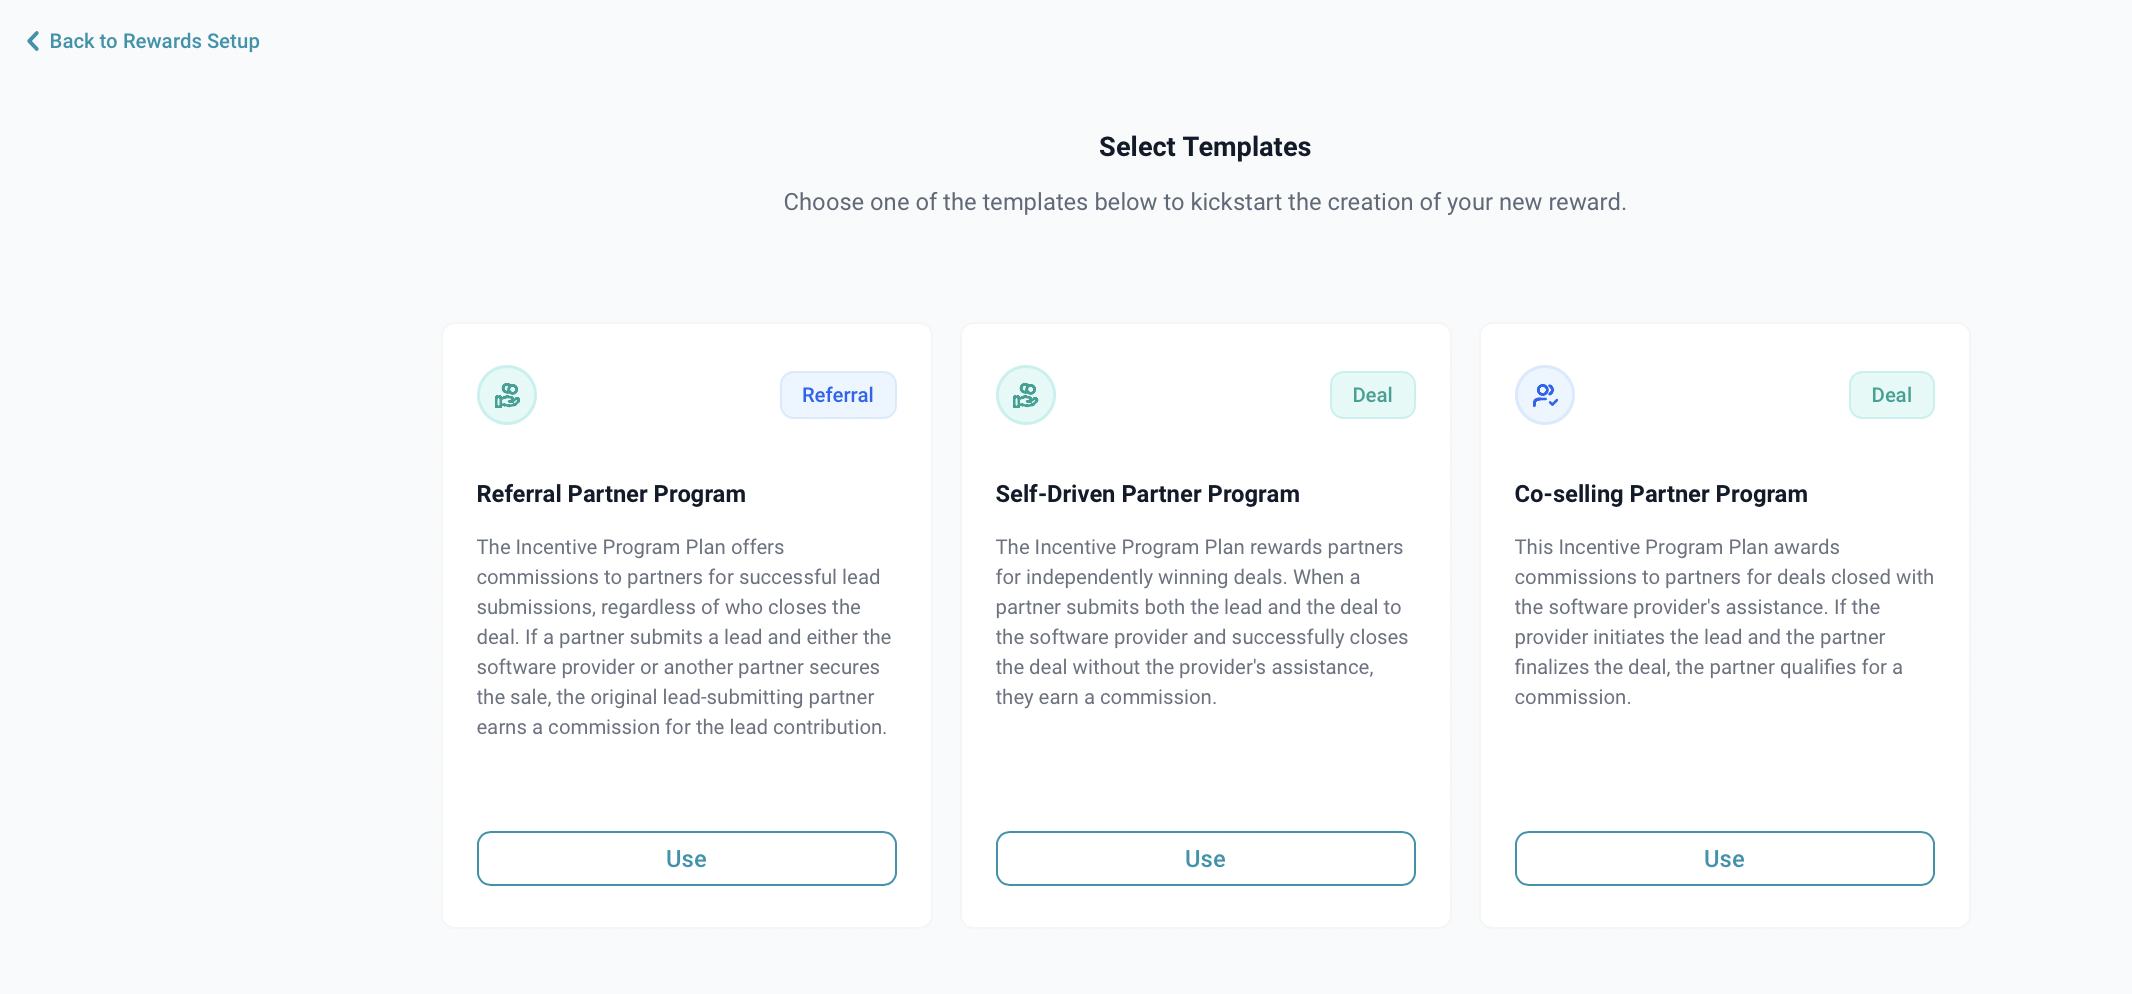Click the Co-selling Partner Program user-check icon
This screenshot has height=994, width=2132.
pos(1545,395)
